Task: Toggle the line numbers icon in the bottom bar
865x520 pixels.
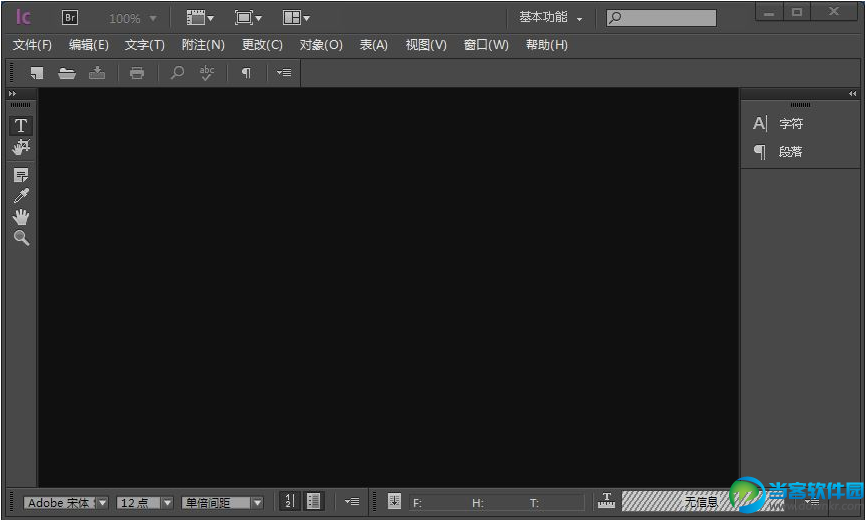Action: 290,501
